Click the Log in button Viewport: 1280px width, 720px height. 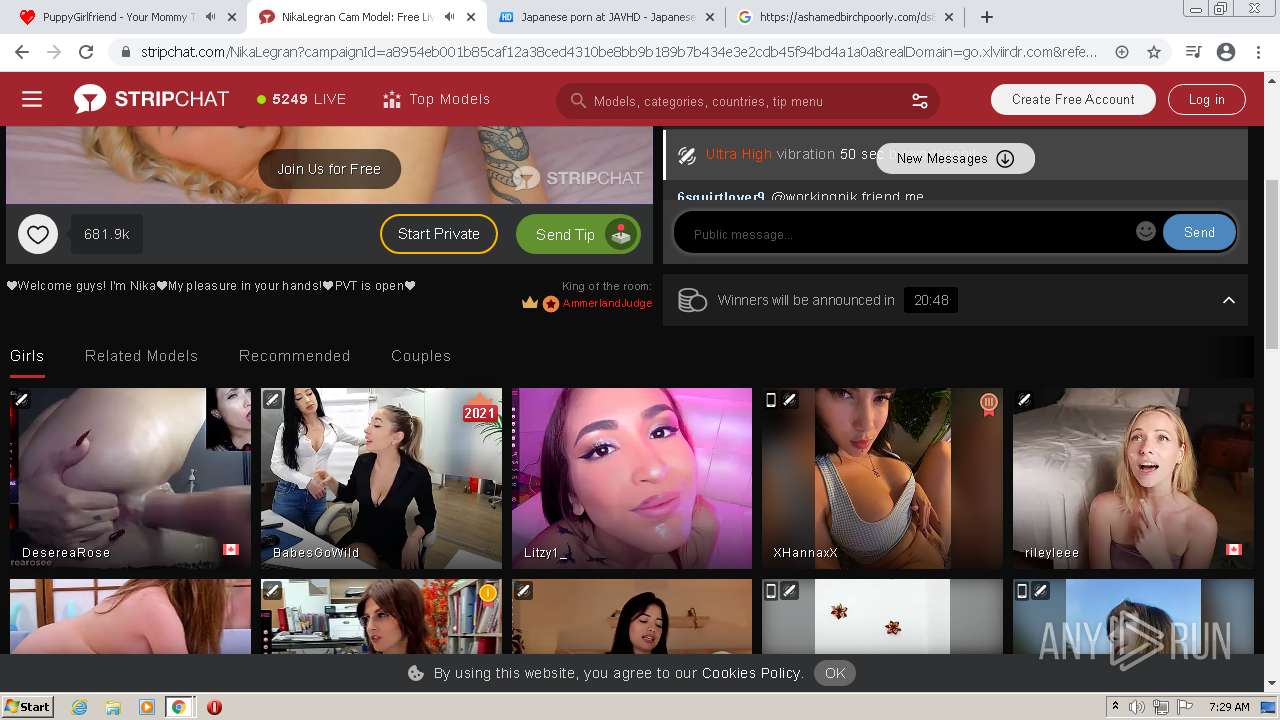tap(1206, 99)
